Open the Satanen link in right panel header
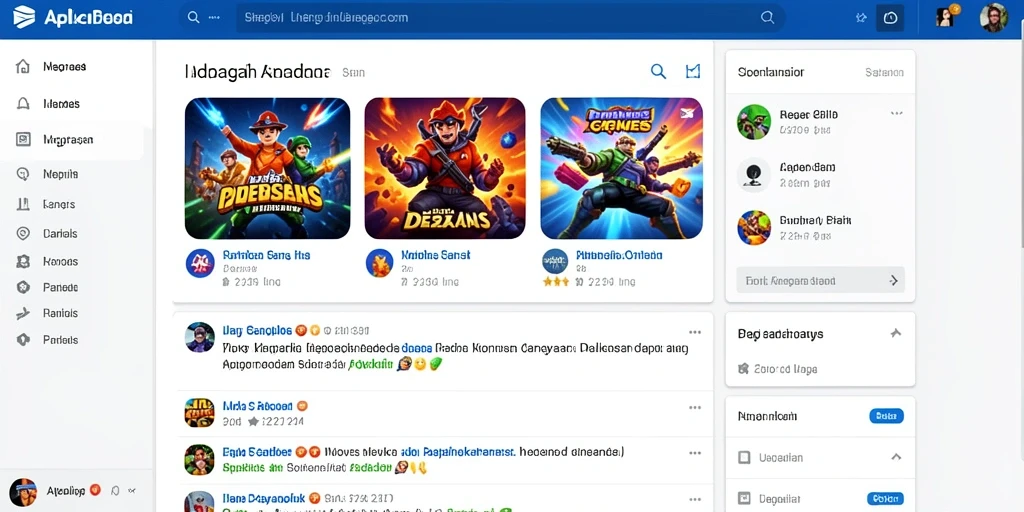The width and height of the screenshot is (1024, 512). 884,72
